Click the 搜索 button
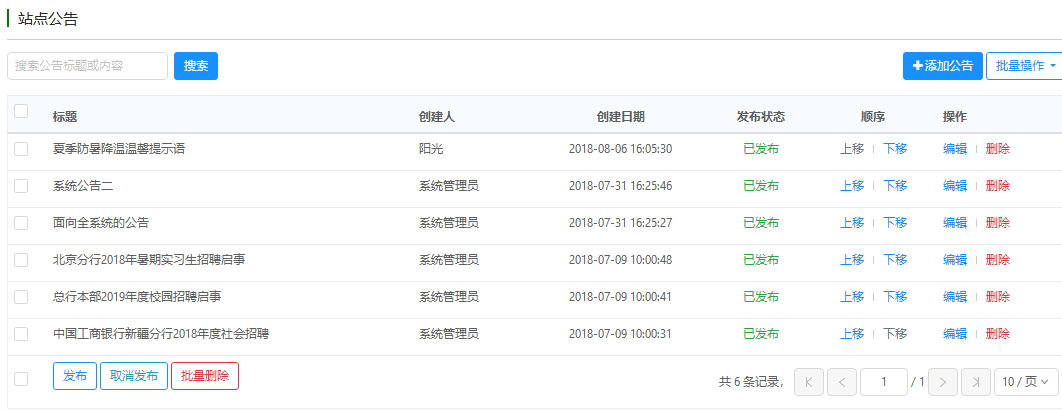This screenshot has width=1062, height=410. (196, 66)
